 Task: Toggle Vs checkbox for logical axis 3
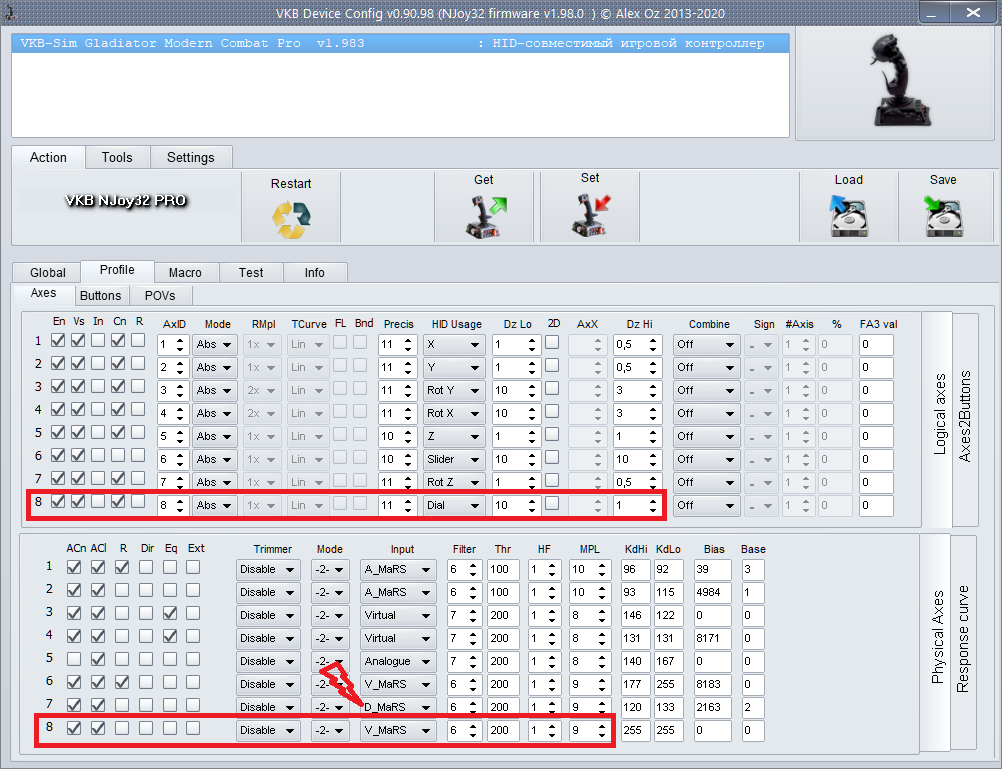click(x=78, y=386)
